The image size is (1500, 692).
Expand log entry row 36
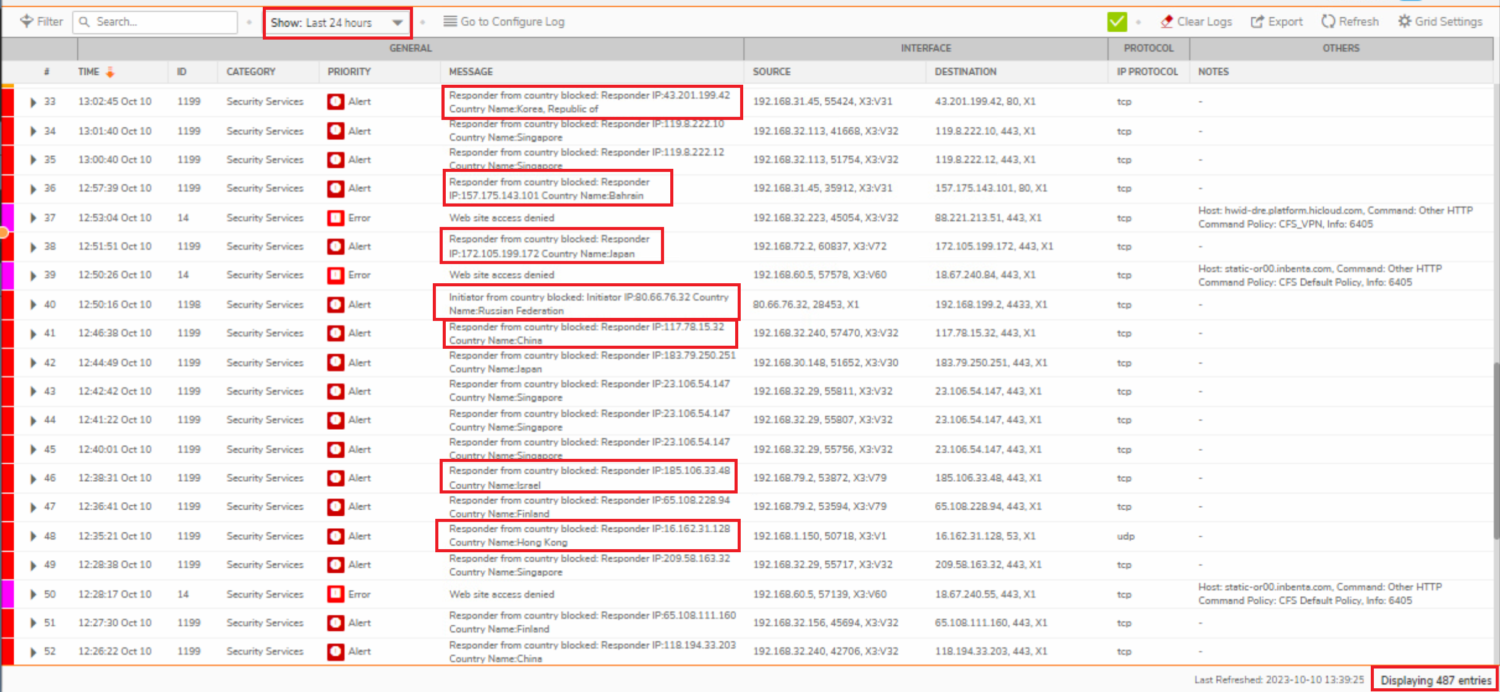pyautogui.click(x=33, y=189)
